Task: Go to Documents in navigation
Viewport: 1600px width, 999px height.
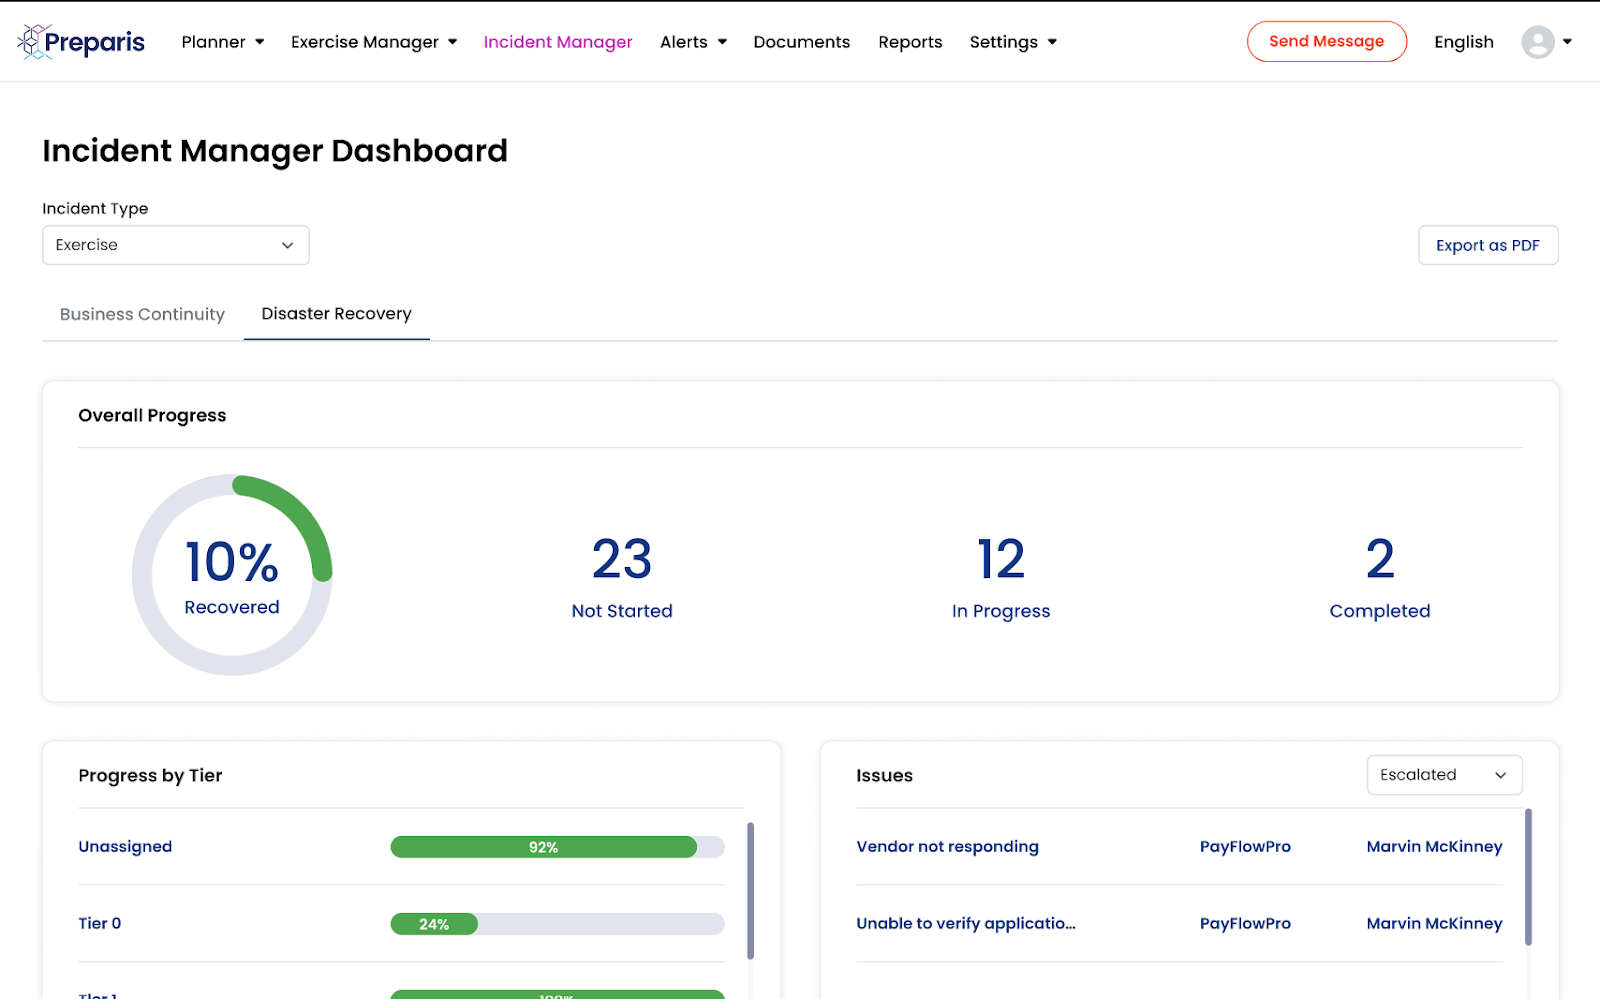Action: pyautogui.click(x=801, y=42)
